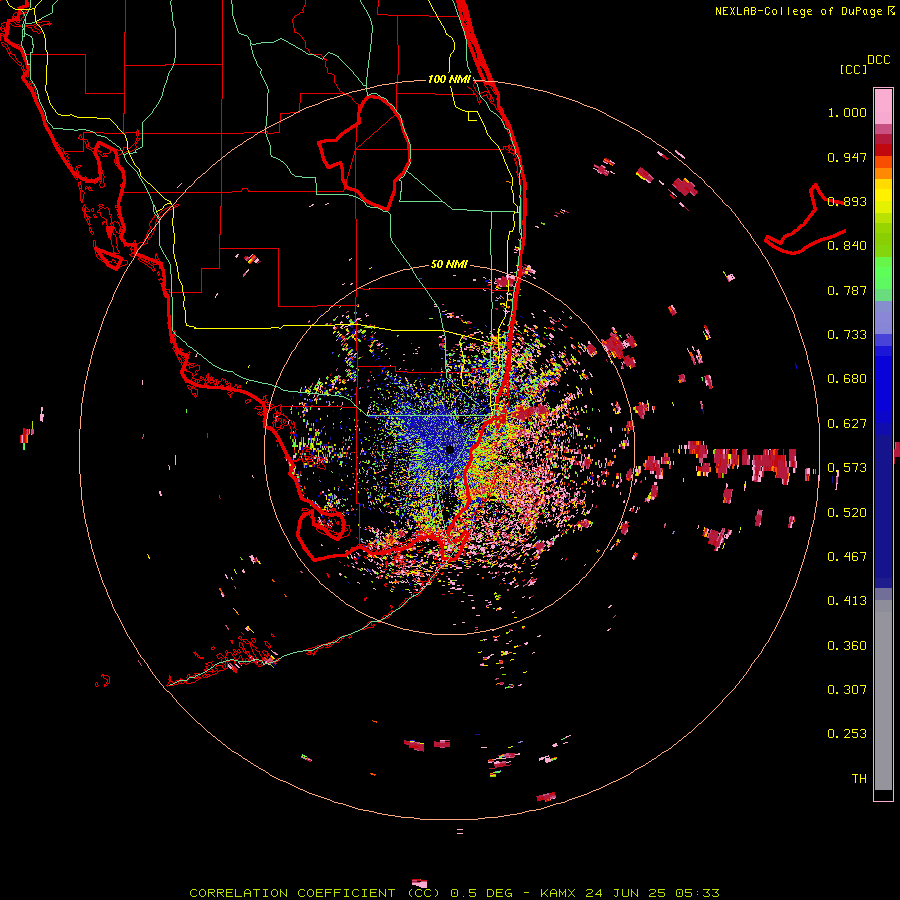The image size is (900, 900).
Task: Click the TH label at the scale bottom
Action: point(859,779)
